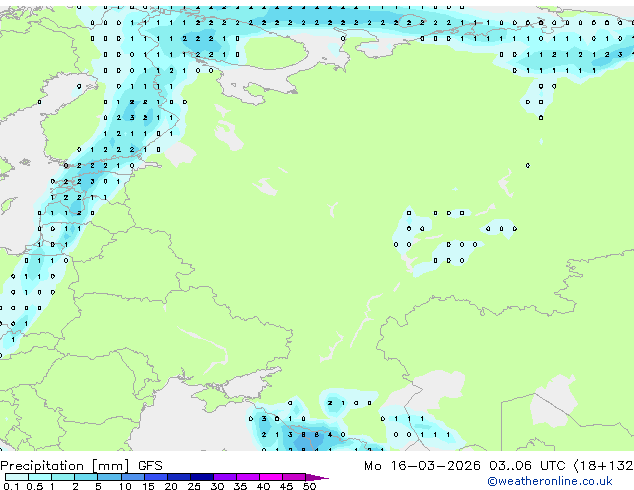Click the '03..06 UTC' time label

(x=527, y=466)
